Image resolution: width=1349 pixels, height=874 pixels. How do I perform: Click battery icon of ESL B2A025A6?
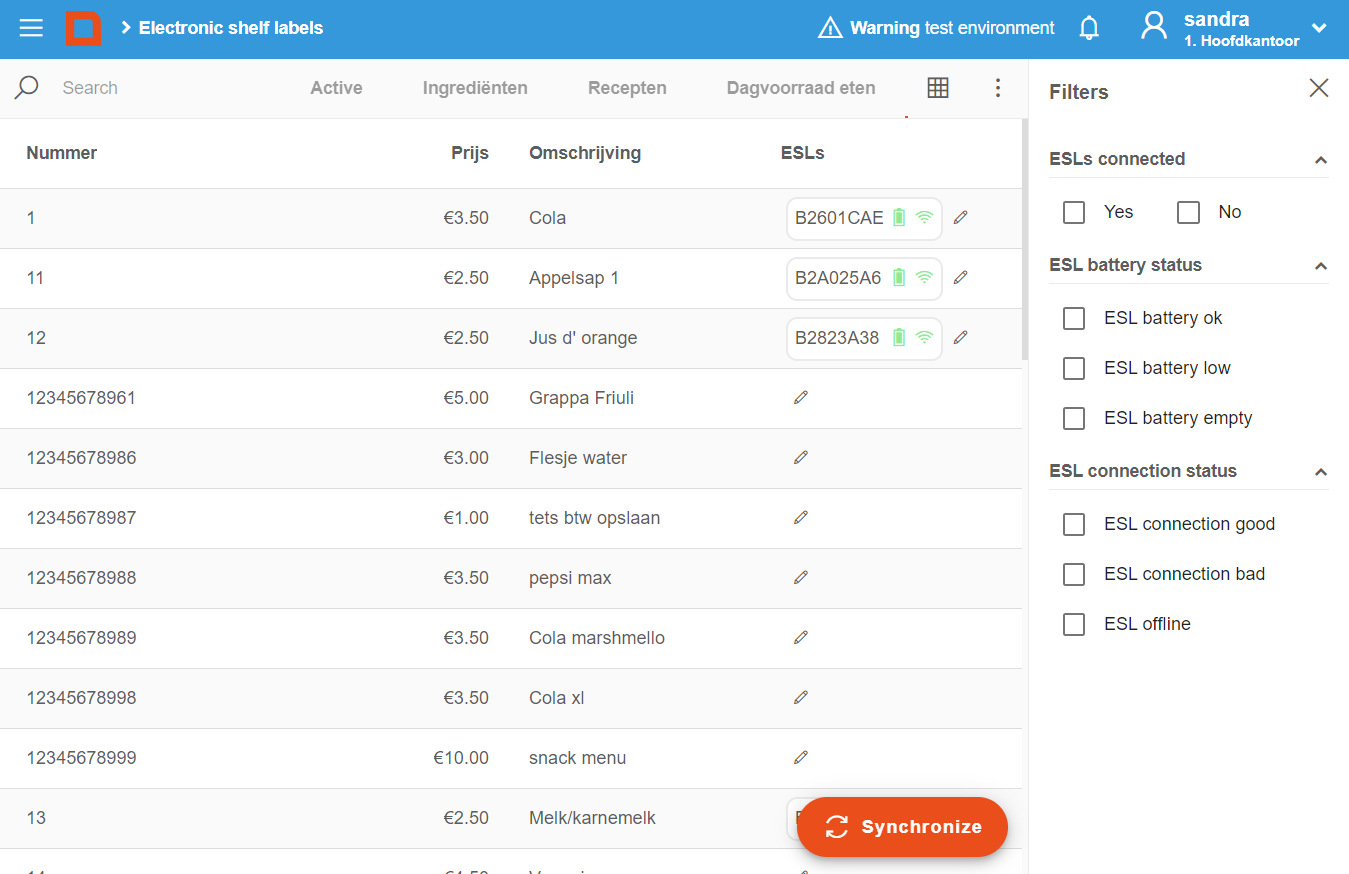[x=899, y=277]
